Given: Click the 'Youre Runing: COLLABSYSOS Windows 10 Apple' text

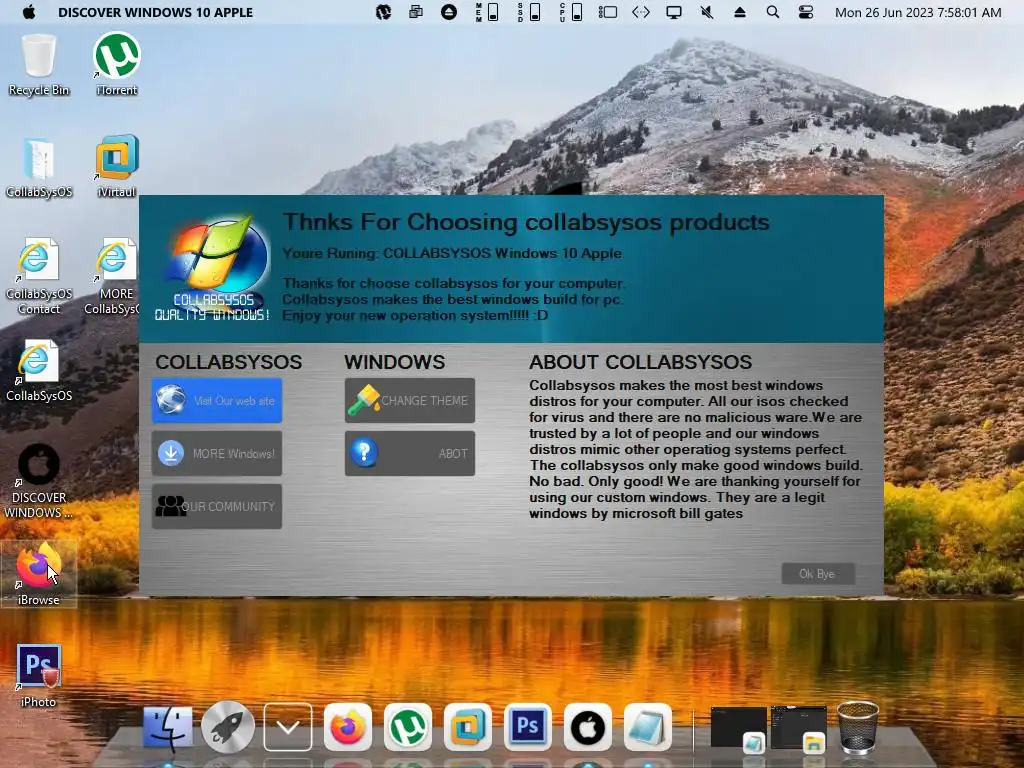Looking at the screenshot, I should click(452, 253).
